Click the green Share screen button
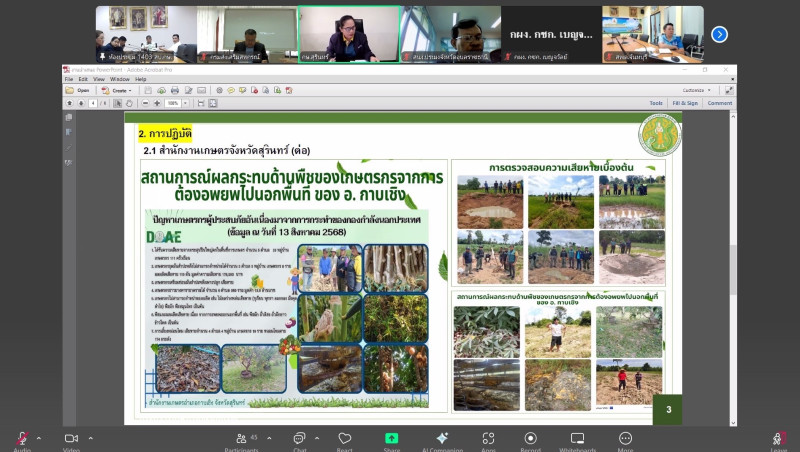800x452 pixels. [391, 439]
